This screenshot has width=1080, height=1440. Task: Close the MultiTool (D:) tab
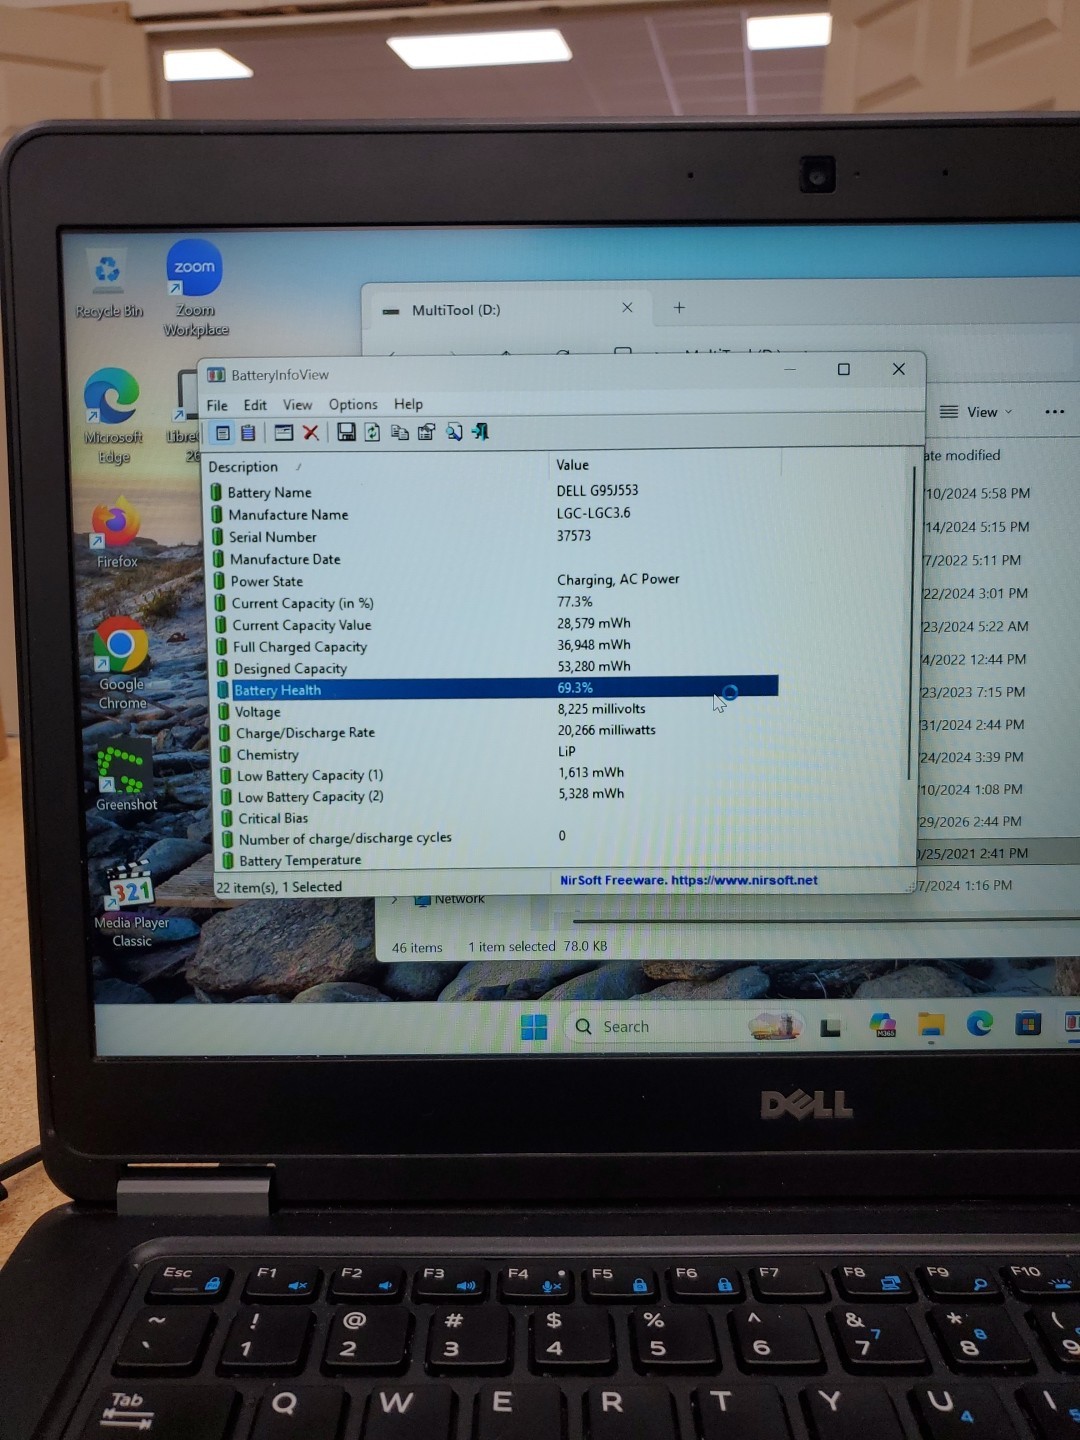[627, 308]
